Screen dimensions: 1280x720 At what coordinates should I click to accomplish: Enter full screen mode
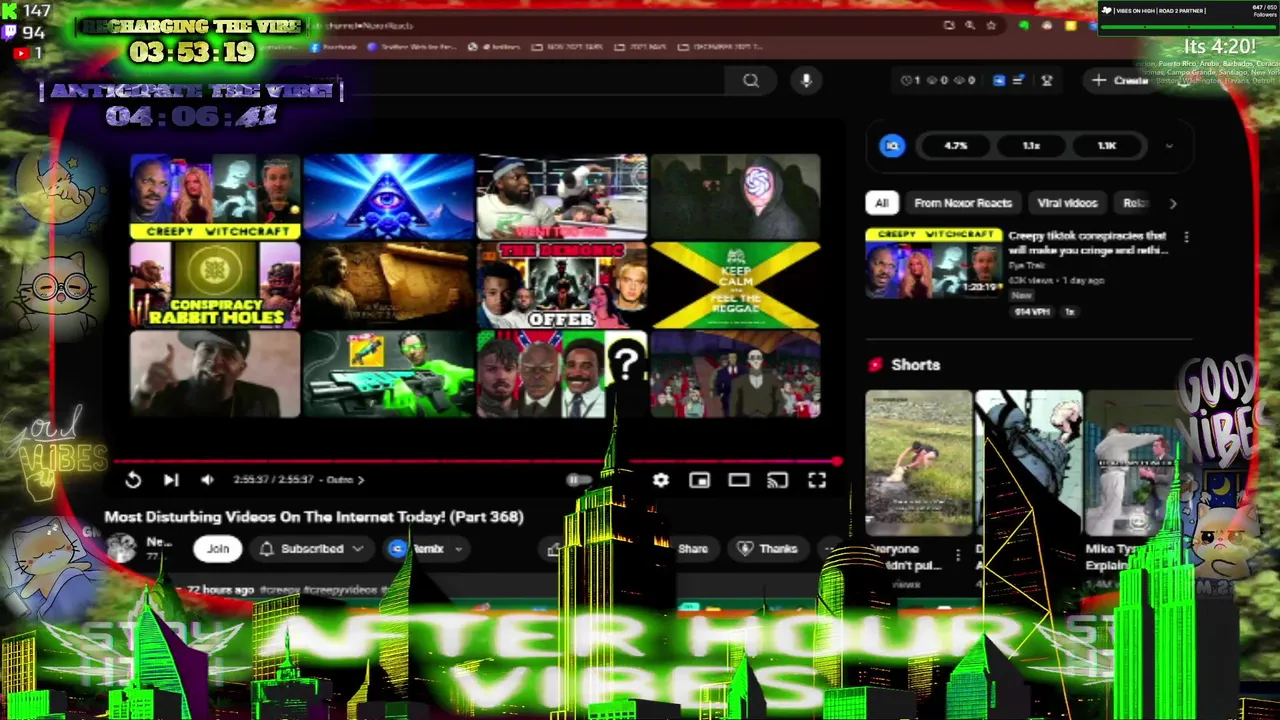coord(817,480)
